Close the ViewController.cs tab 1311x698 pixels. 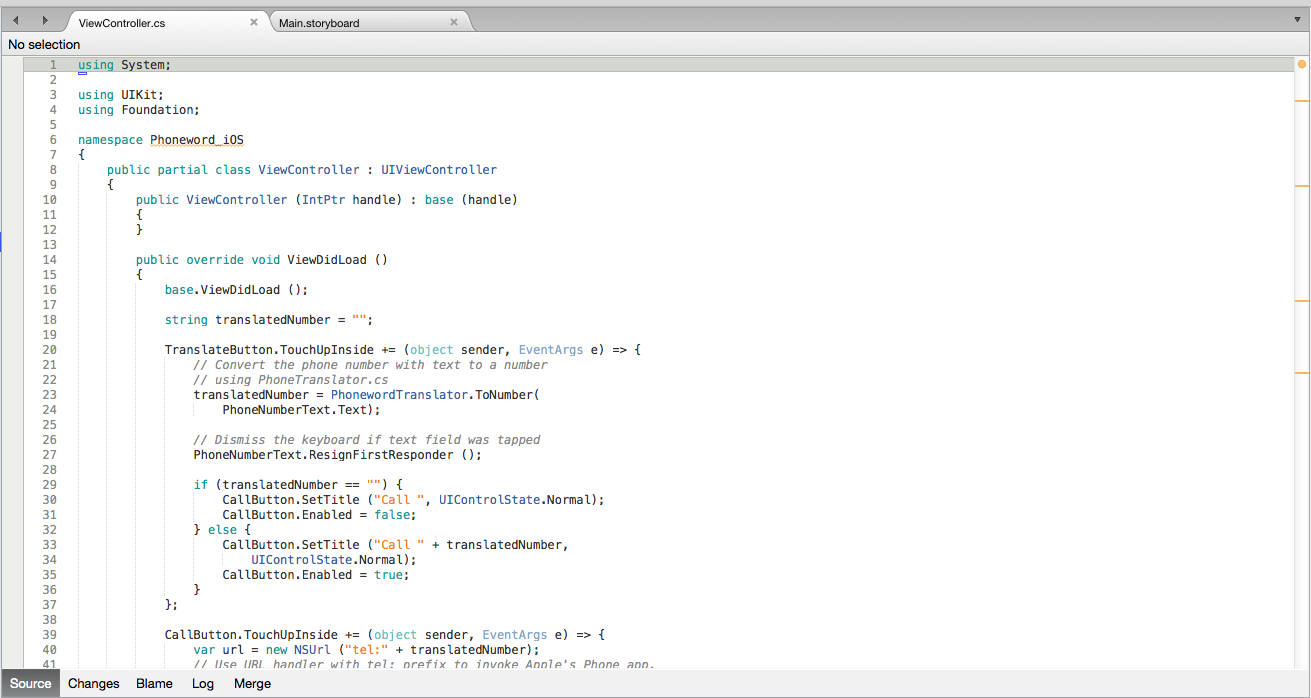(x=254, y=22)
